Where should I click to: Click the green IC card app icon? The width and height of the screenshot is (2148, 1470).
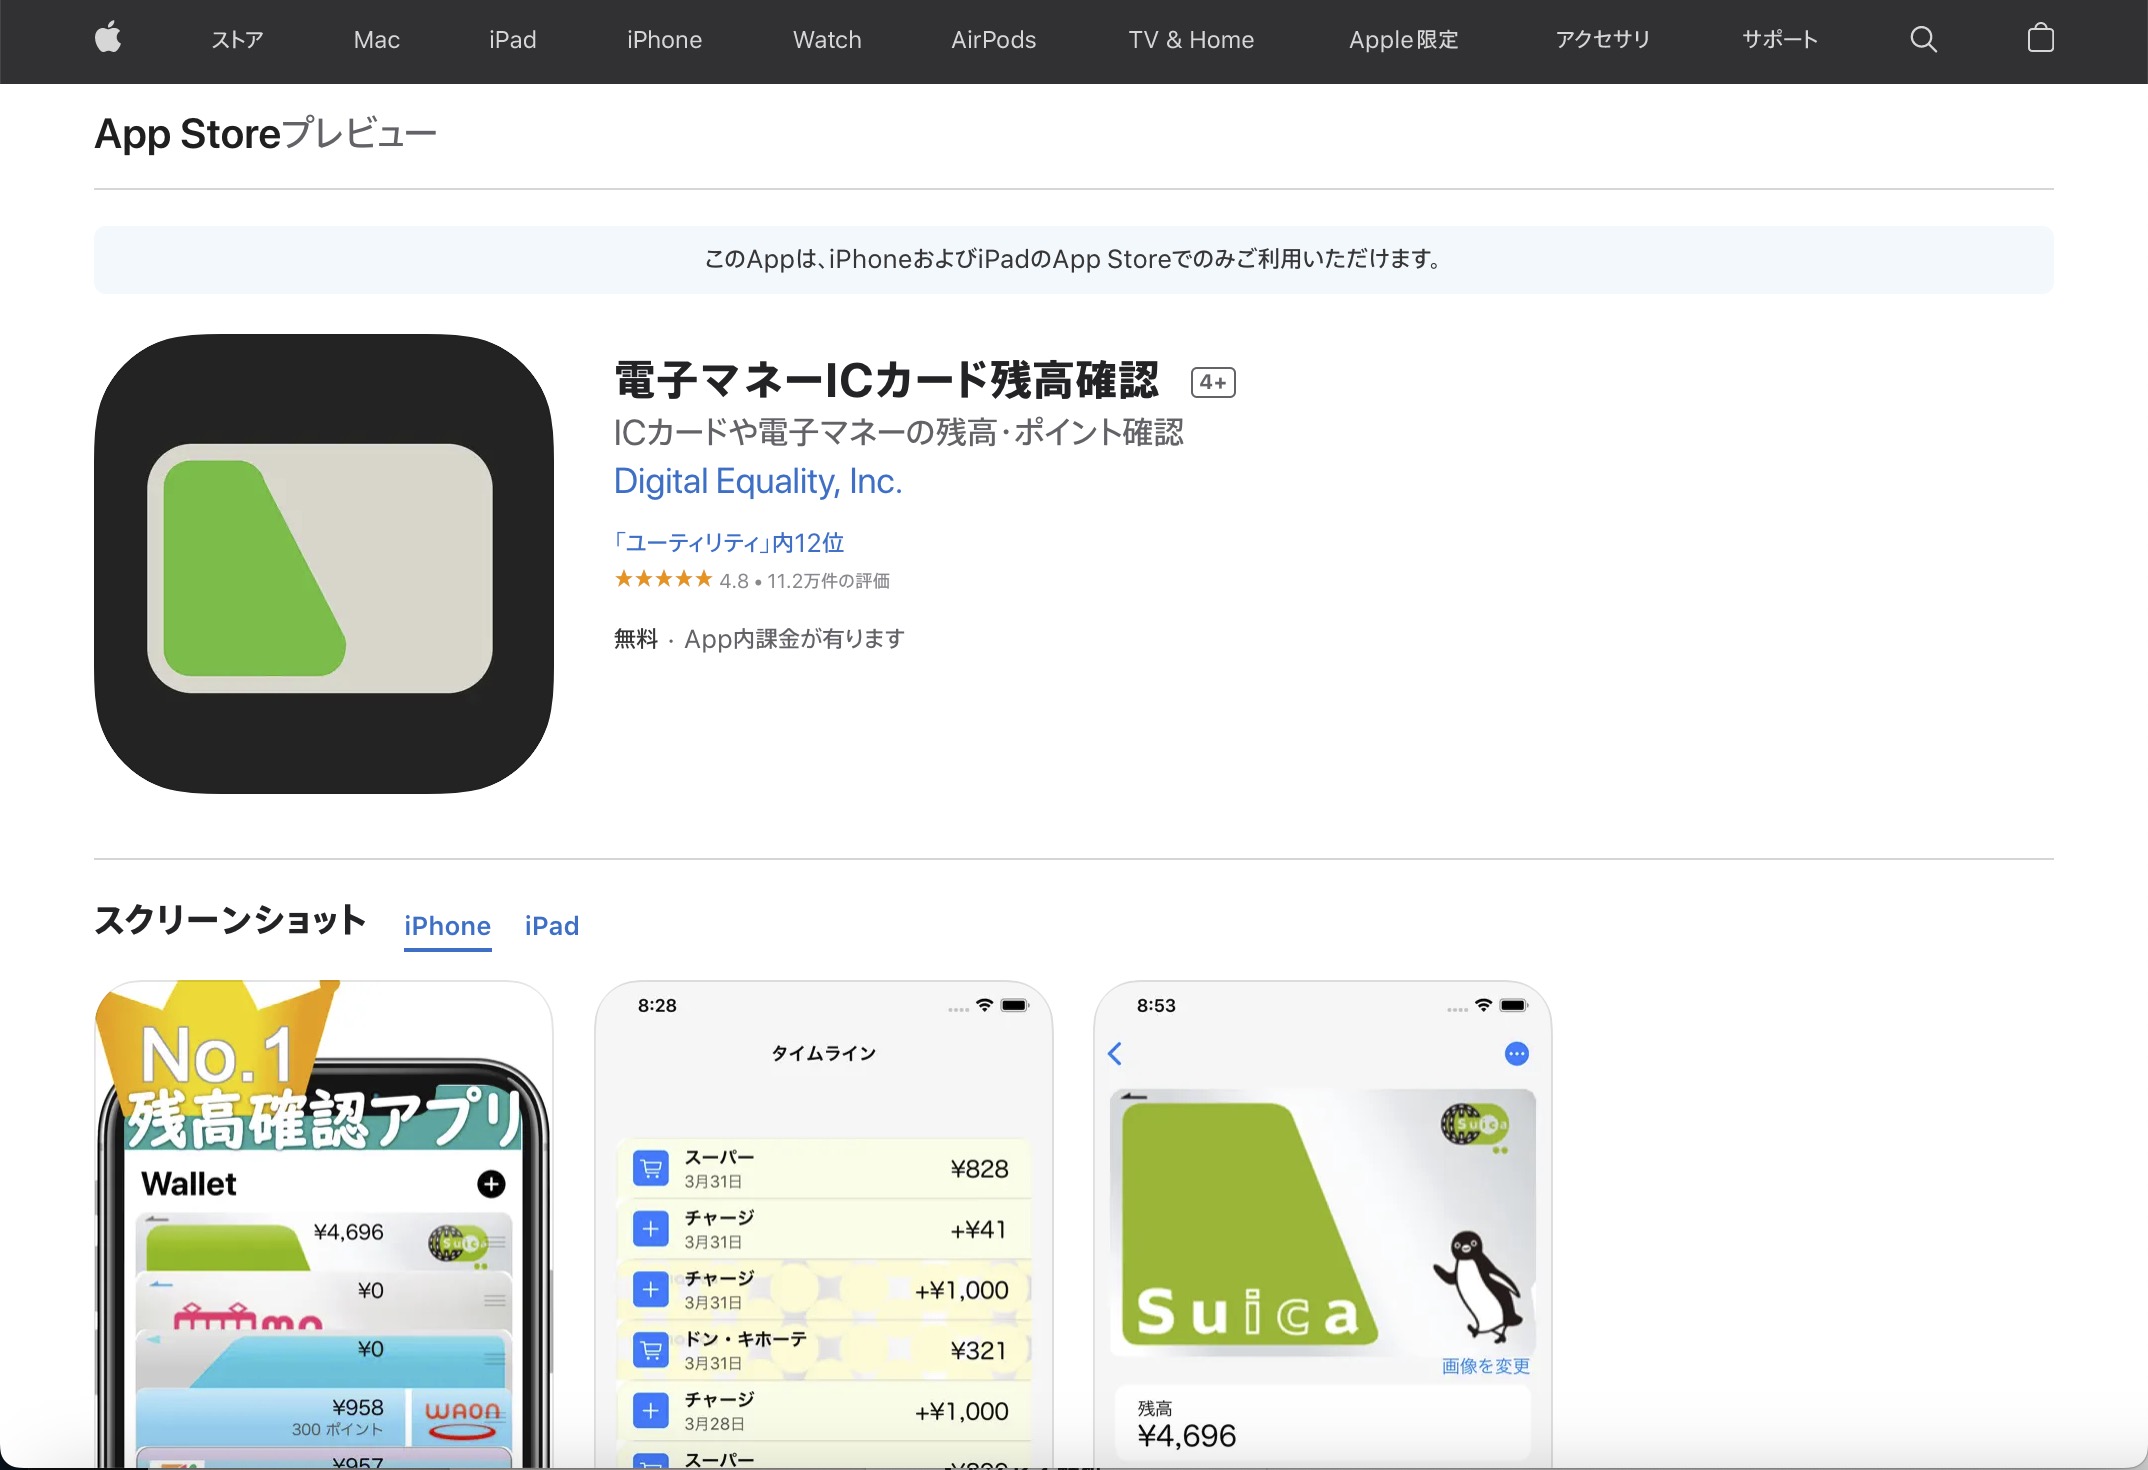pyautogui.click(x=323, y=564)
